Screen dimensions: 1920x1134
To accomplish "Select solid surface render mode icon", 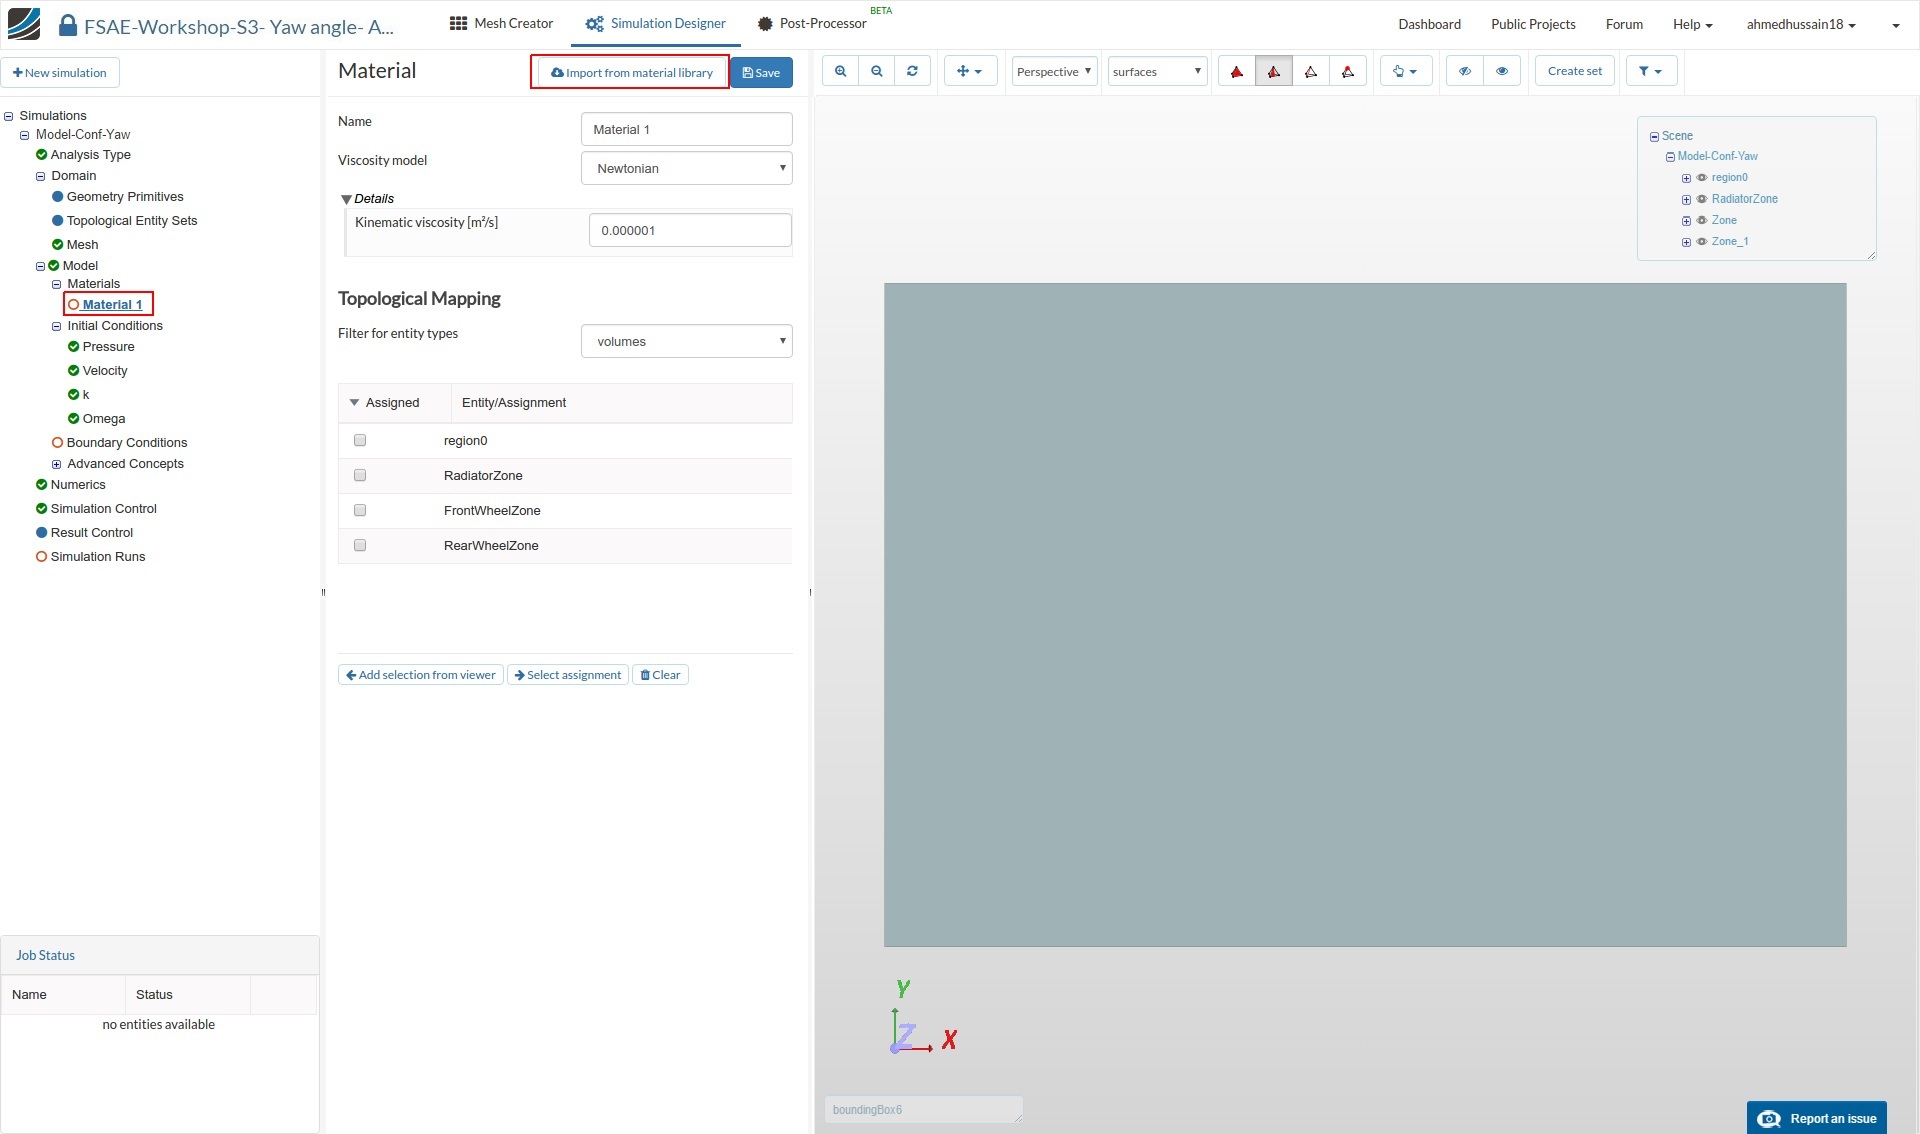I will (1236, 71).
